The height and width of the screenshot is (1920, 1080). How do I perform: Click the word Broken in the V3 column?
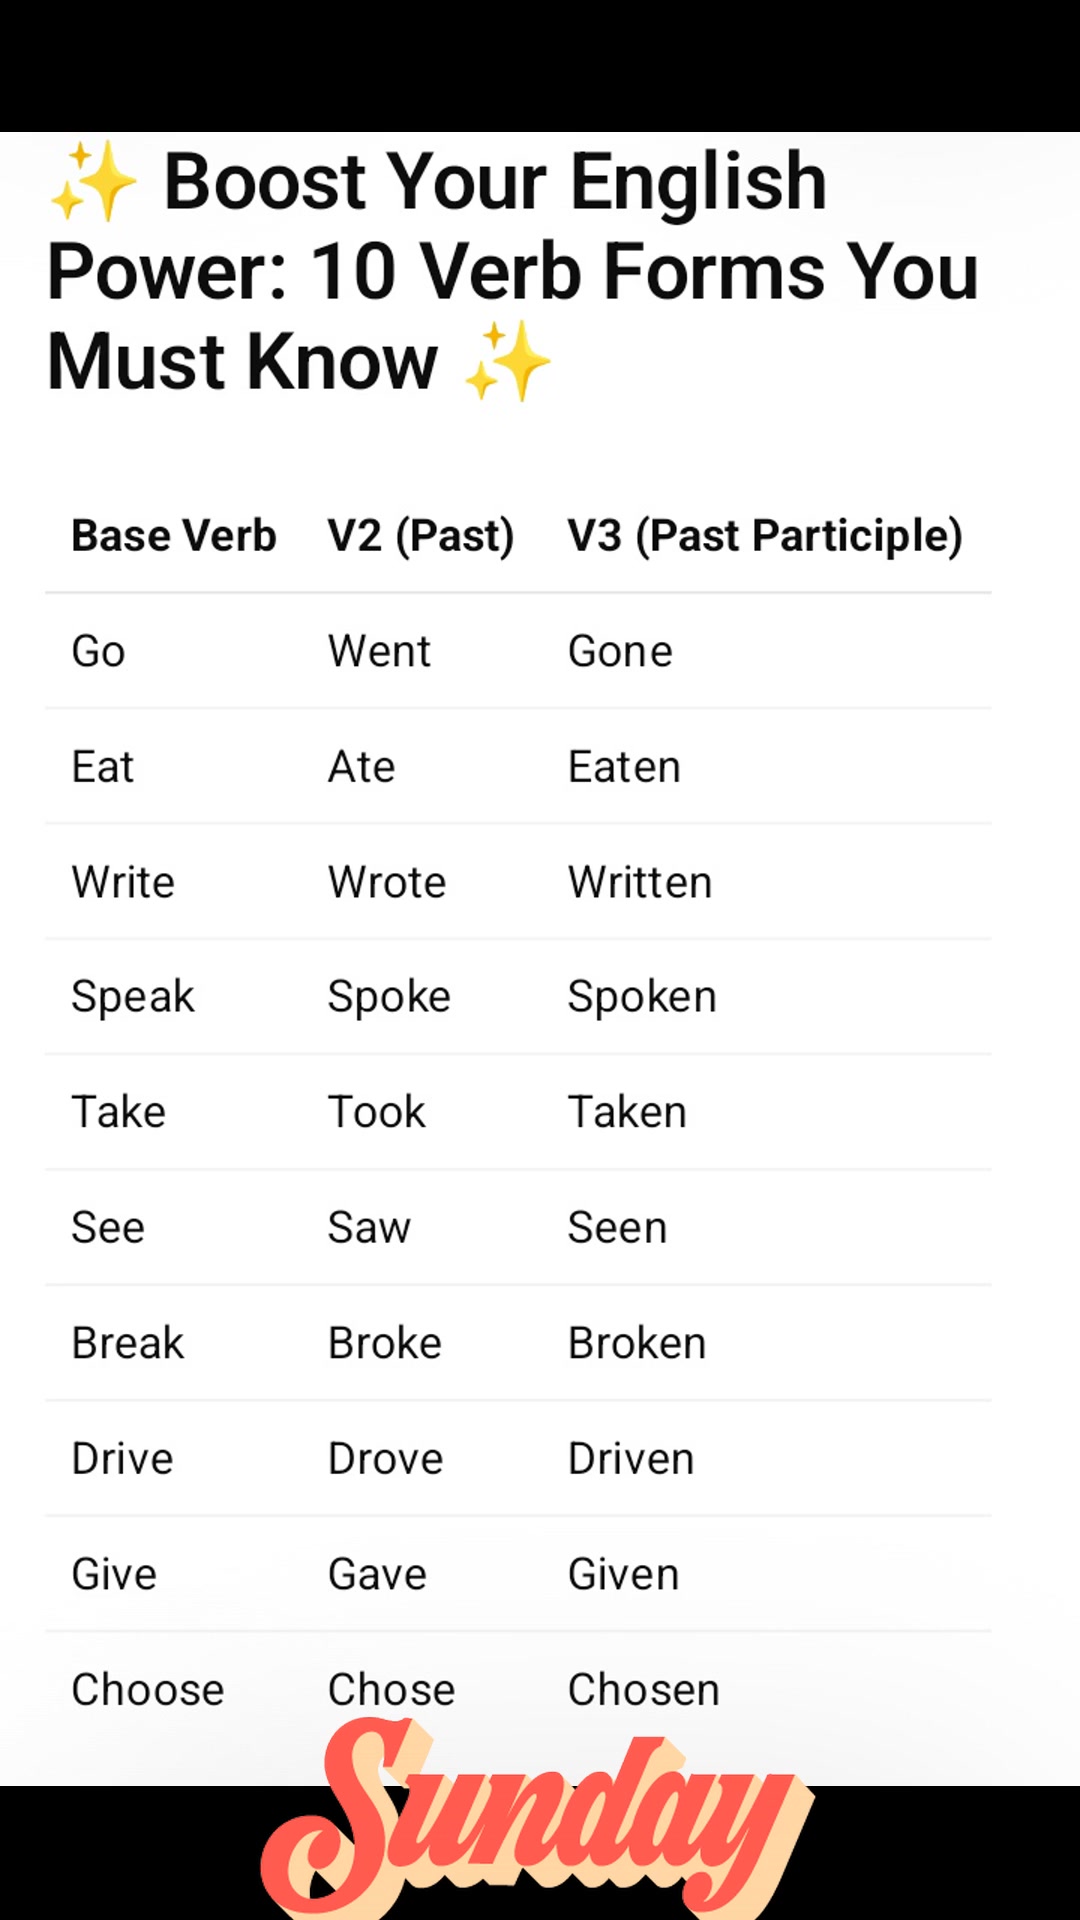pyautogui.click(x=637, y=1344)
